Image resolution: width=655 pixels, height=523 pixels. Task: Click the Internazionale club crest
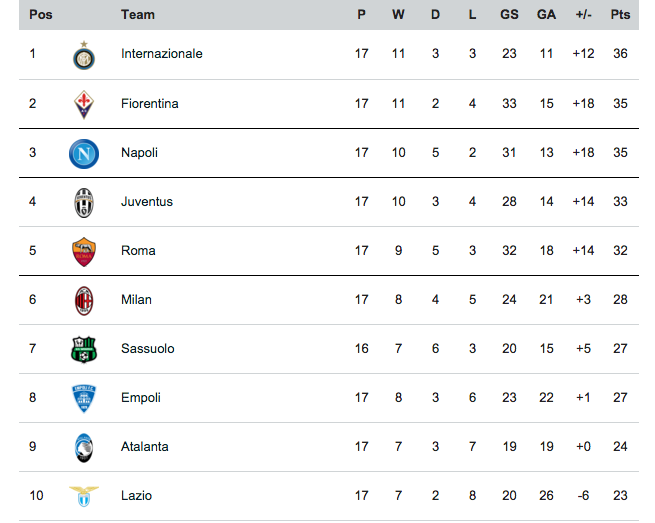tap(84, 55)
